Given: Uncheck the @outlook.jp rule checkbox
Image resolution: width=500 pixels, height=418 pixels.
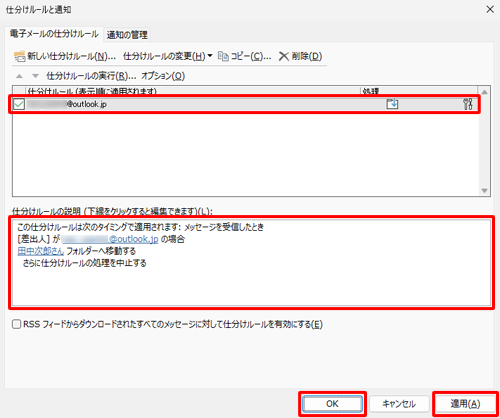Looking at the screenshot, I should [x=19, y=104].
